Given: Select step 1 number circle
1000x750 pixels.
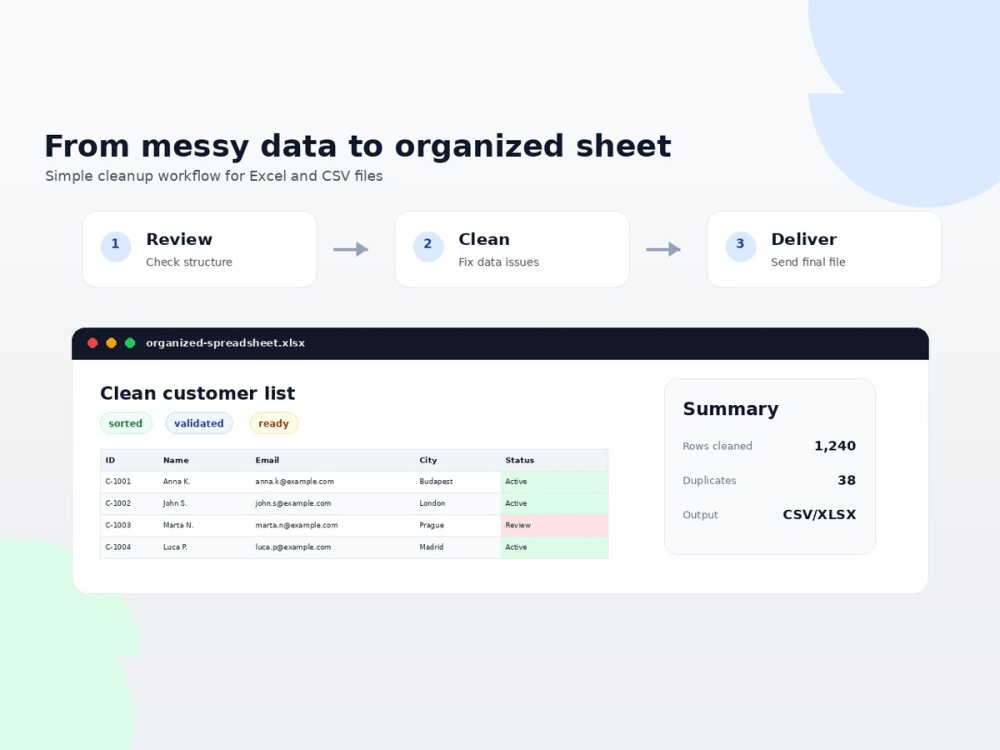Looking at the screenshot, I should [x=115, y=247].
